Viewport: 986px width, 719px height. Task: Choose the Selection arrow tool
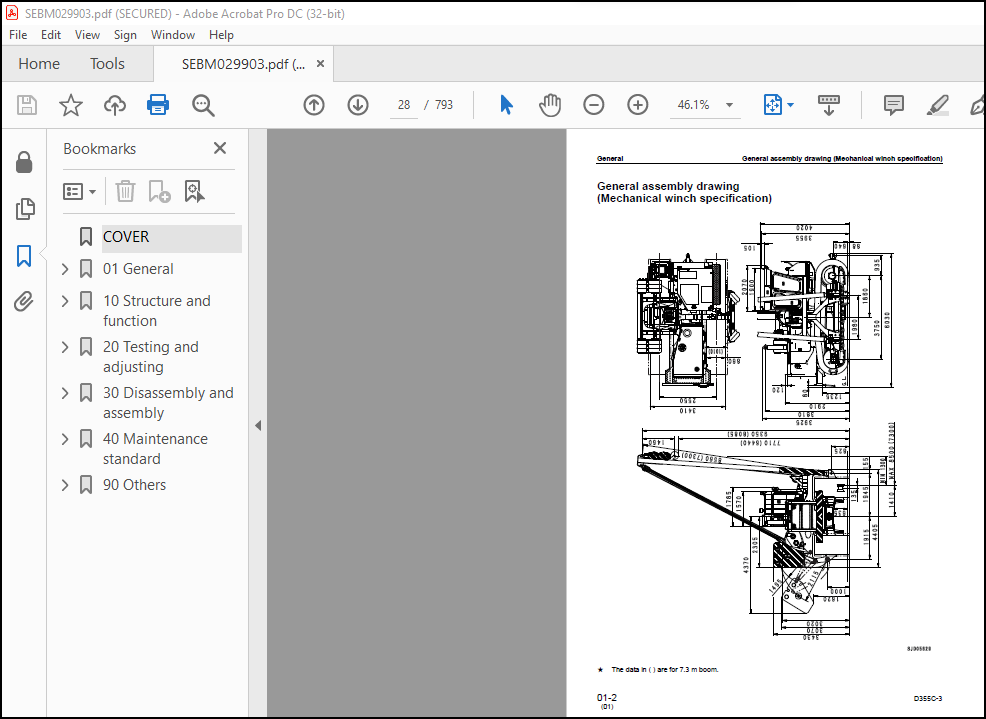click(506, 104)
